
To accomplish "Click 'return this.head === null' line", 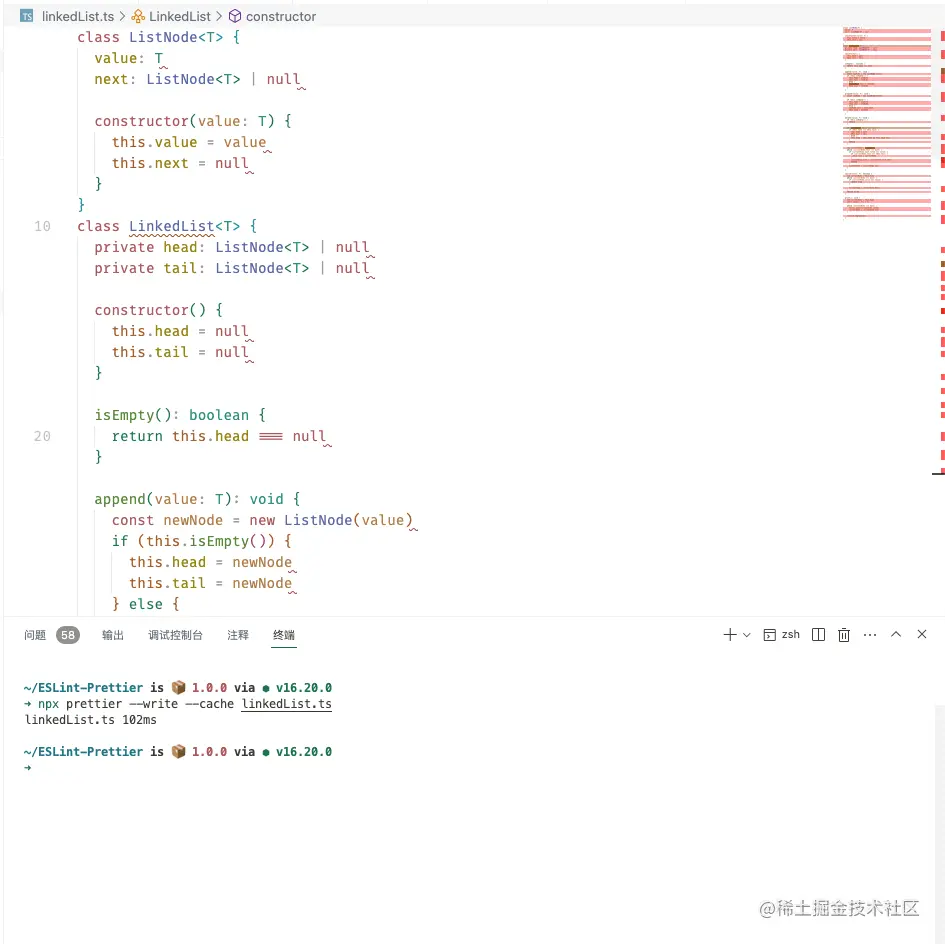I will [x=219, y=436].
